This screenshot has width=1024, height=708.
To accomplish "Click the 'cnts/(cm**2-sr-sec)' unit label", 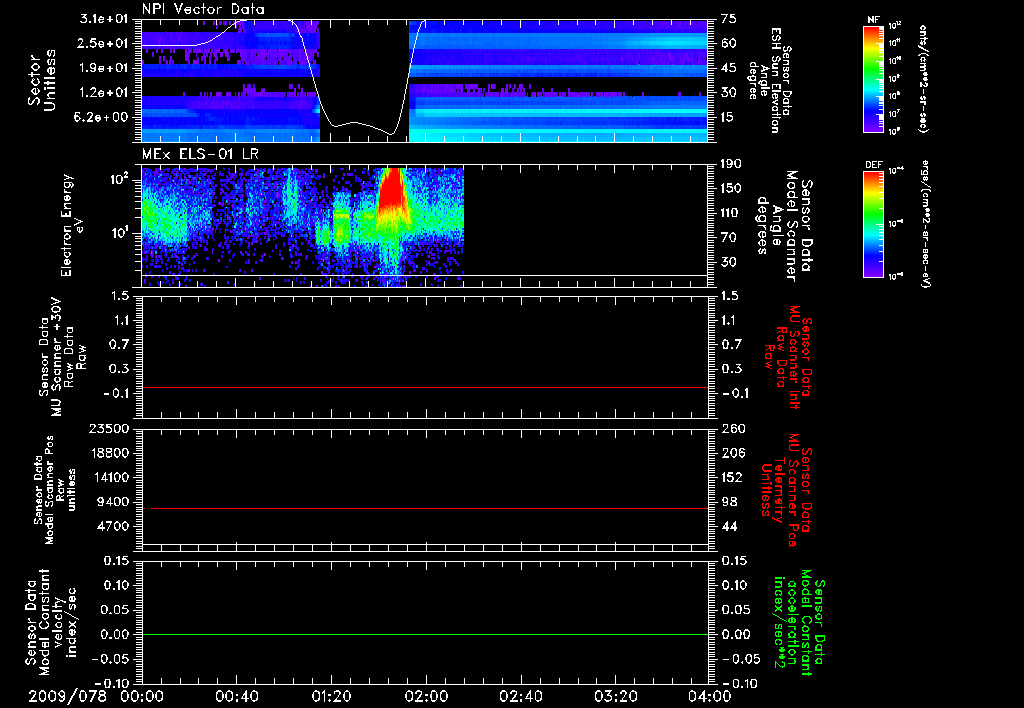I will (x=923, y=80).
